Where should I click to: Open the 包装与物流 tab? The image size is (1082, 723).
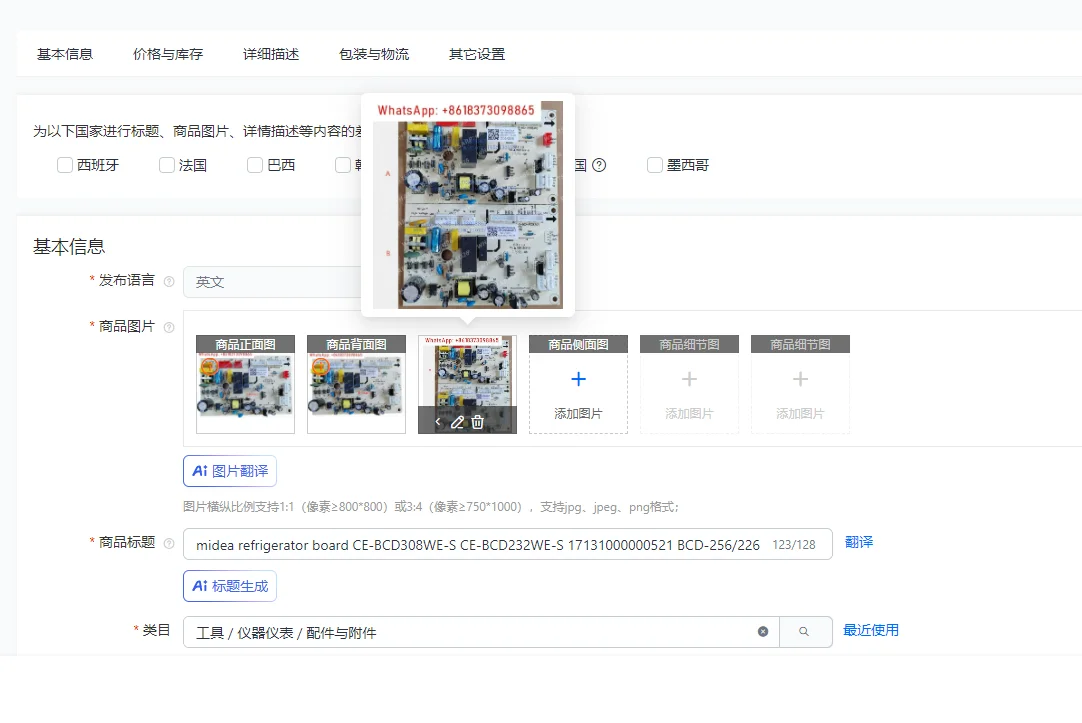[373, 55]
